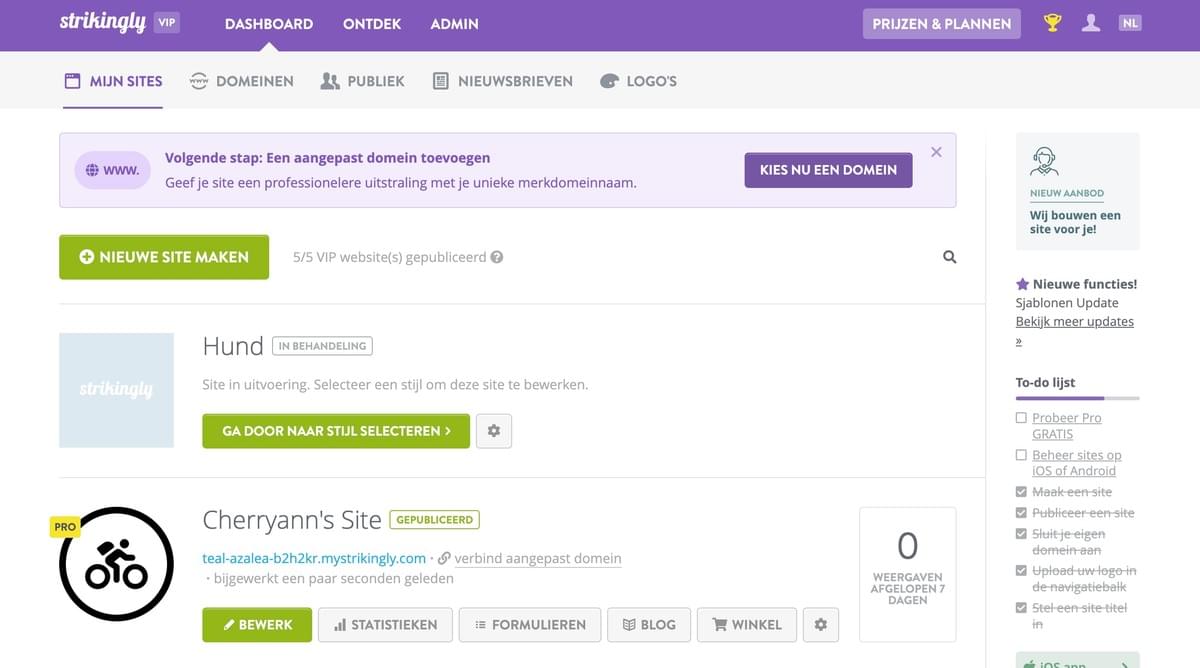The height and width of the screenshot is (668, 1200).
Task: Check the Probeer Pro GRATIS to-do item
Action: 1021,417
